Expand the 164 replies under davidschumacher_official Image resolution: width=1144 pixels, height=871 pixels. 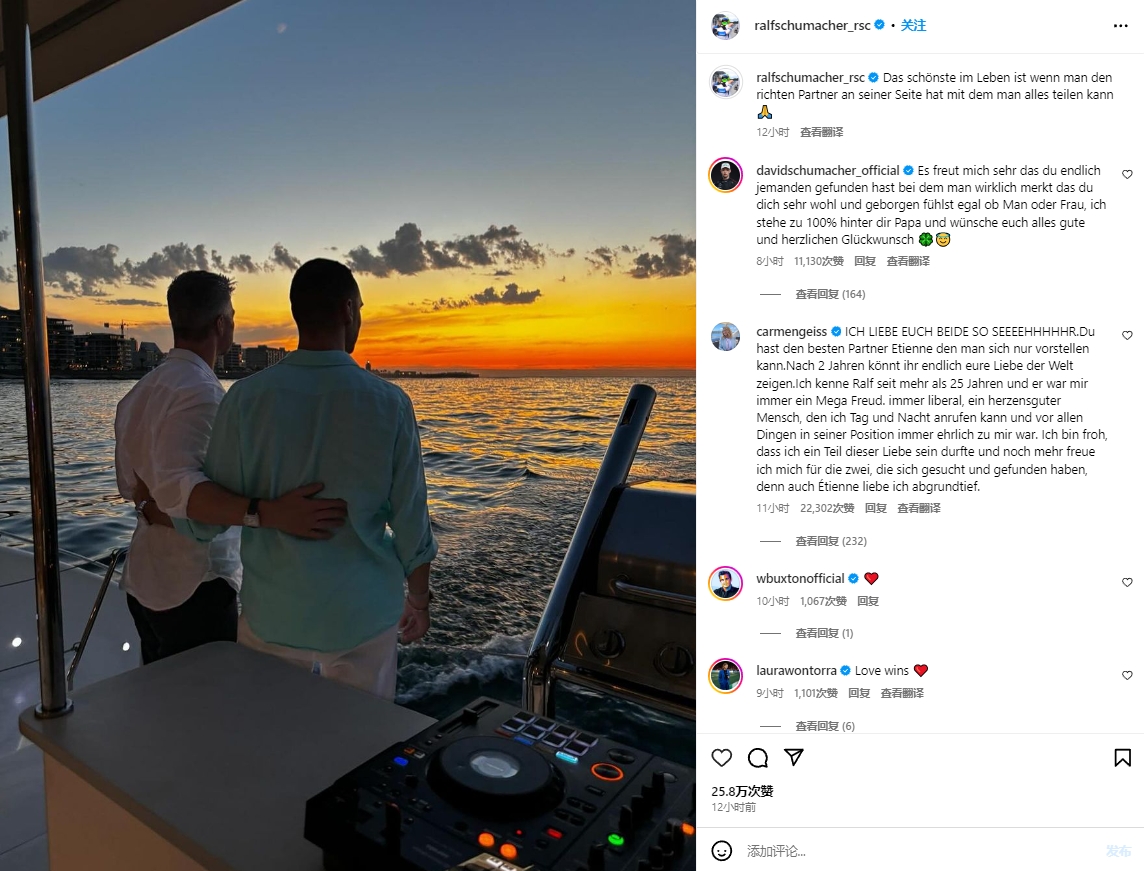(x=830, y=294)
